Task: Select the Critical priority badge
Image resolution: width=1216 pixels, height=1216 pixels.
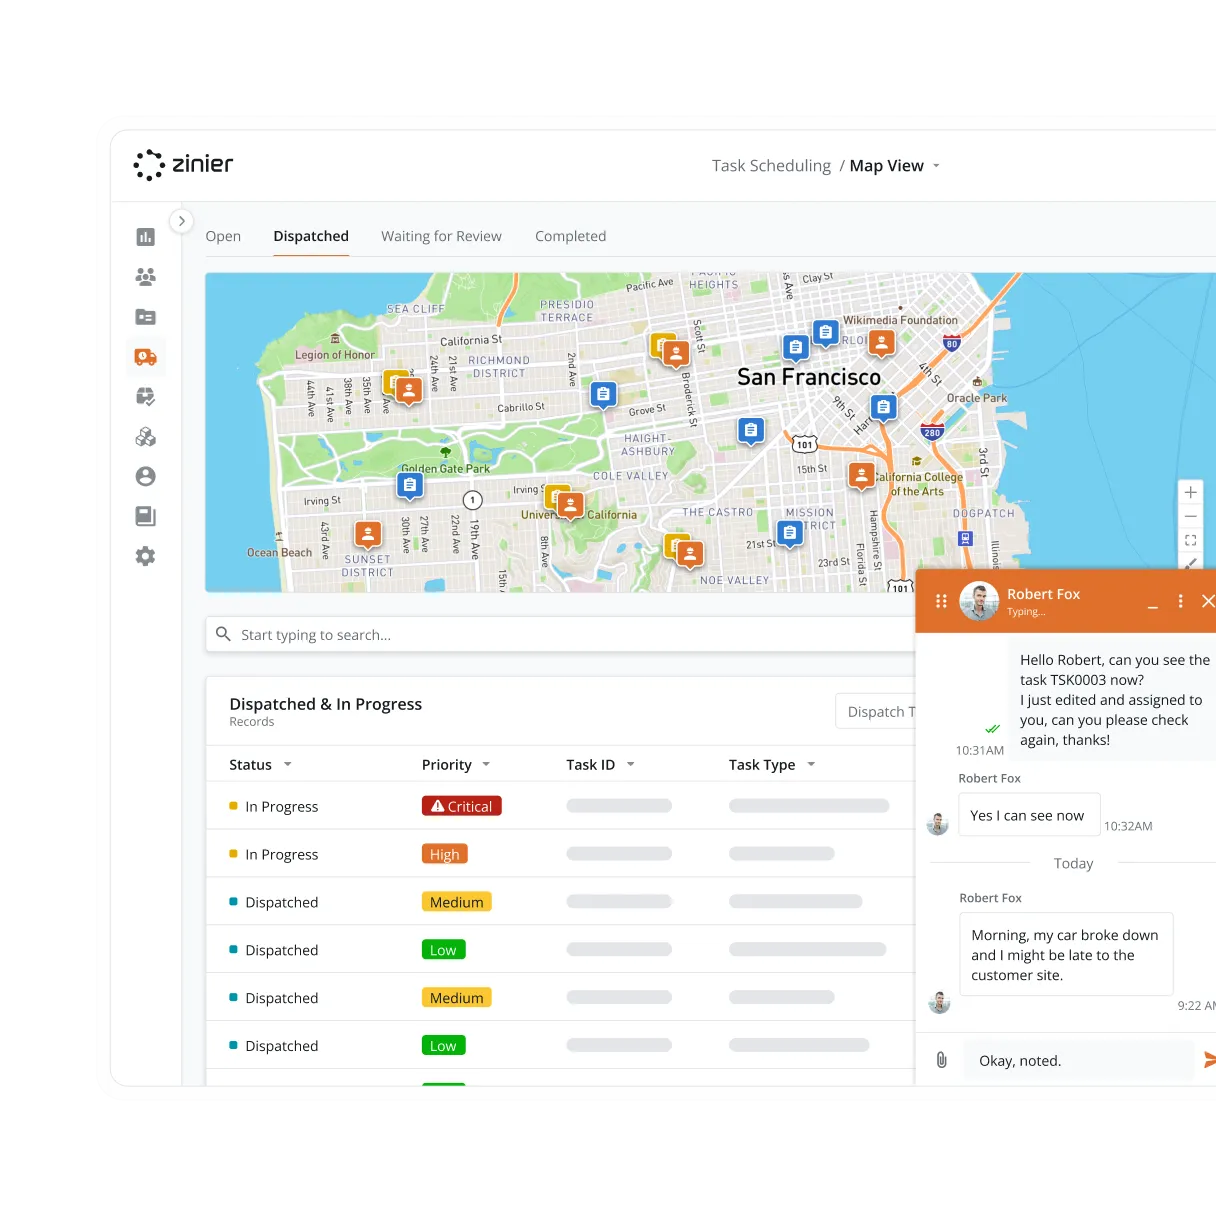Action: pyautogui.click(x=461, y=806)
